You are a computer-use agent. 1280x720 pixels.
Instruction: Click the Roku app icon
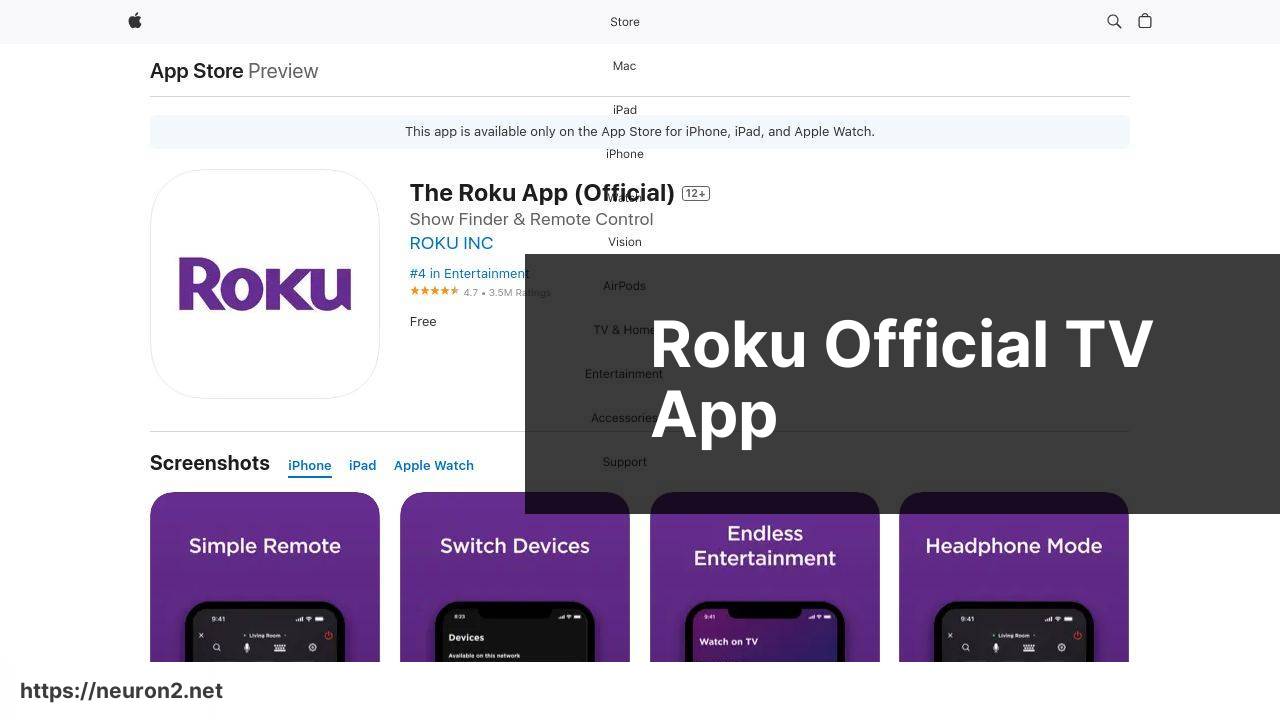265,284
